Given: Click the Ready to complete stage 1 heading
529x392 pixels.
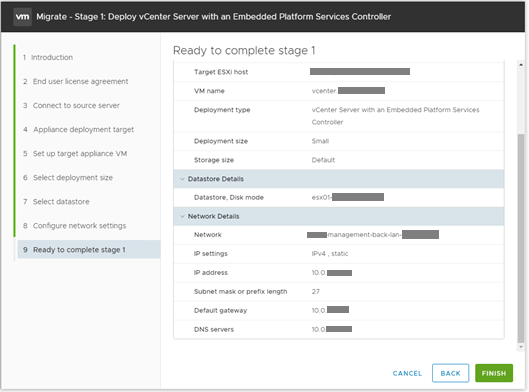Looking at the screenshot, I should pyautogui.click(x=244, y=50).
